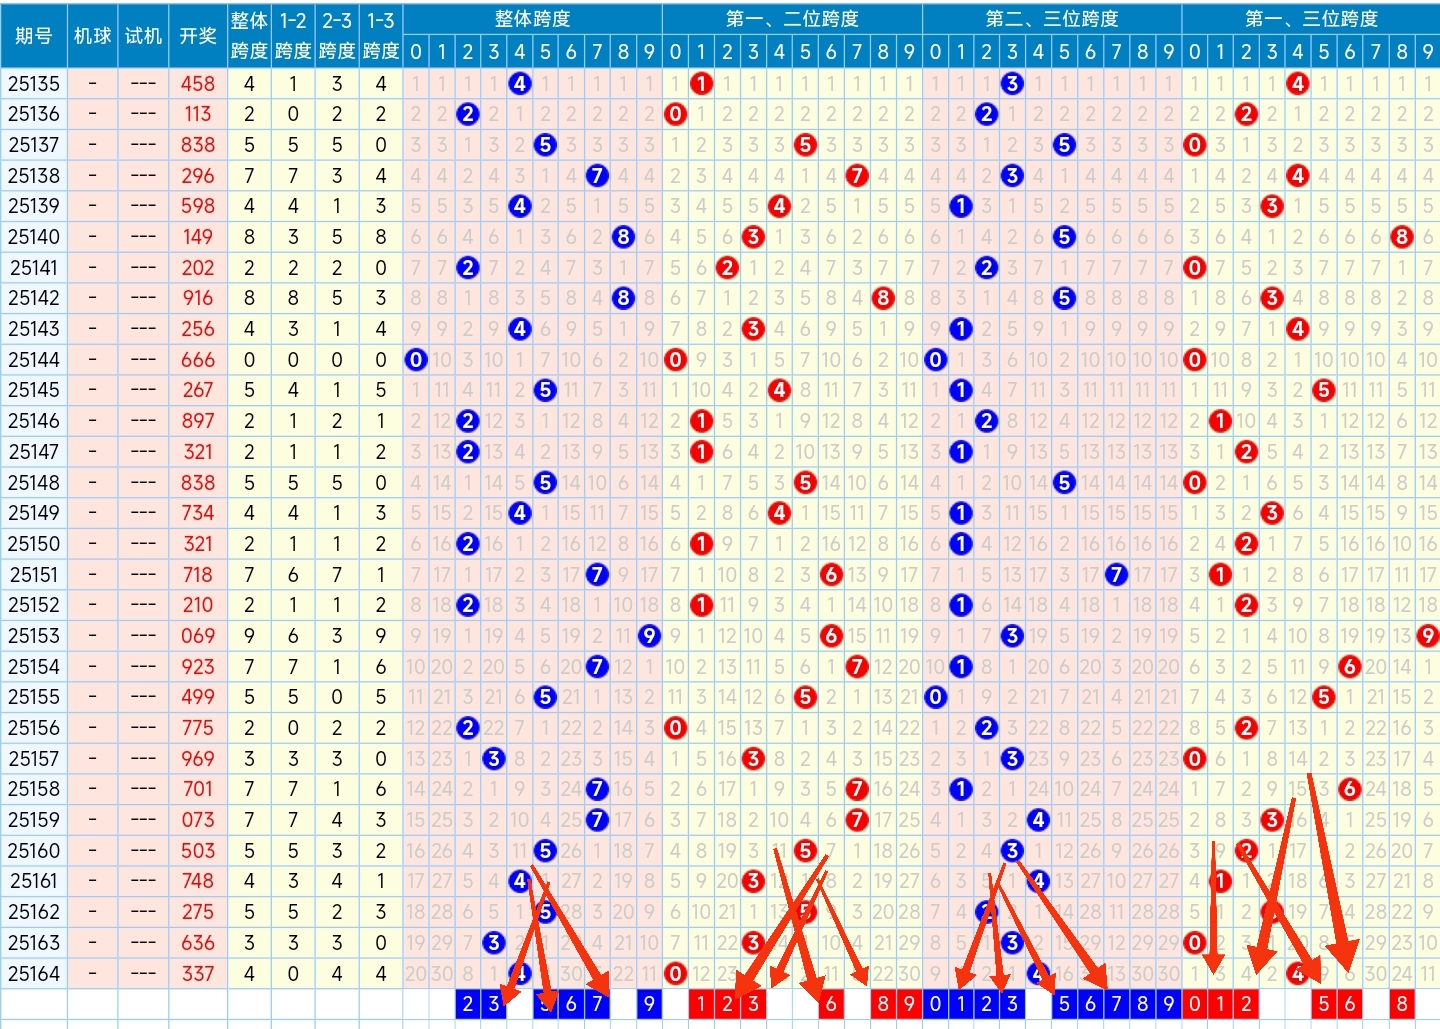Click red ball 9 in row 25153 第一、三位跨度
The height and width of the screenshot is (1029, 1440).
pyautogui.click(x=1427, y=636)
